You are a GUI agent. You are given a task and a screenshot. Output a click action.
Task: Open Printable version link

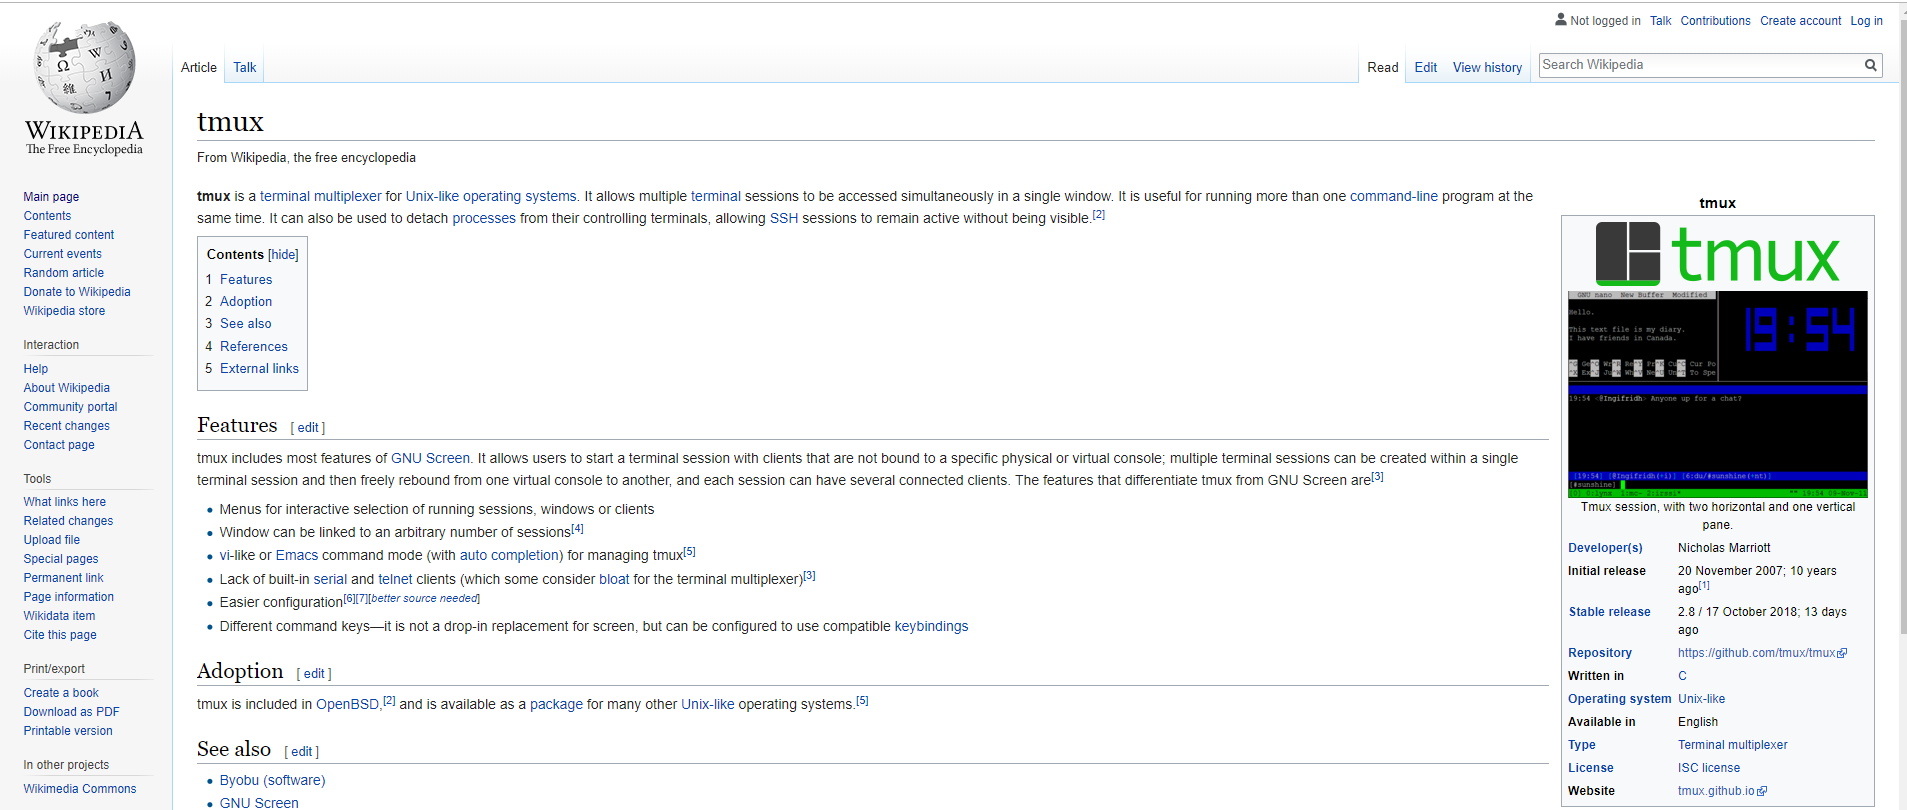68,731
